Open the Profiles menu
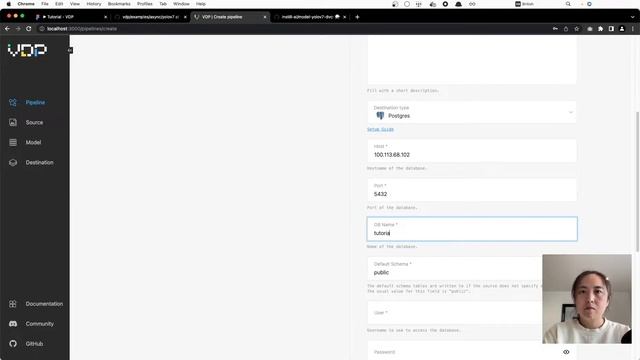This screenshot has height=360, width=640. pyautogui.click(x=144, y=4)
